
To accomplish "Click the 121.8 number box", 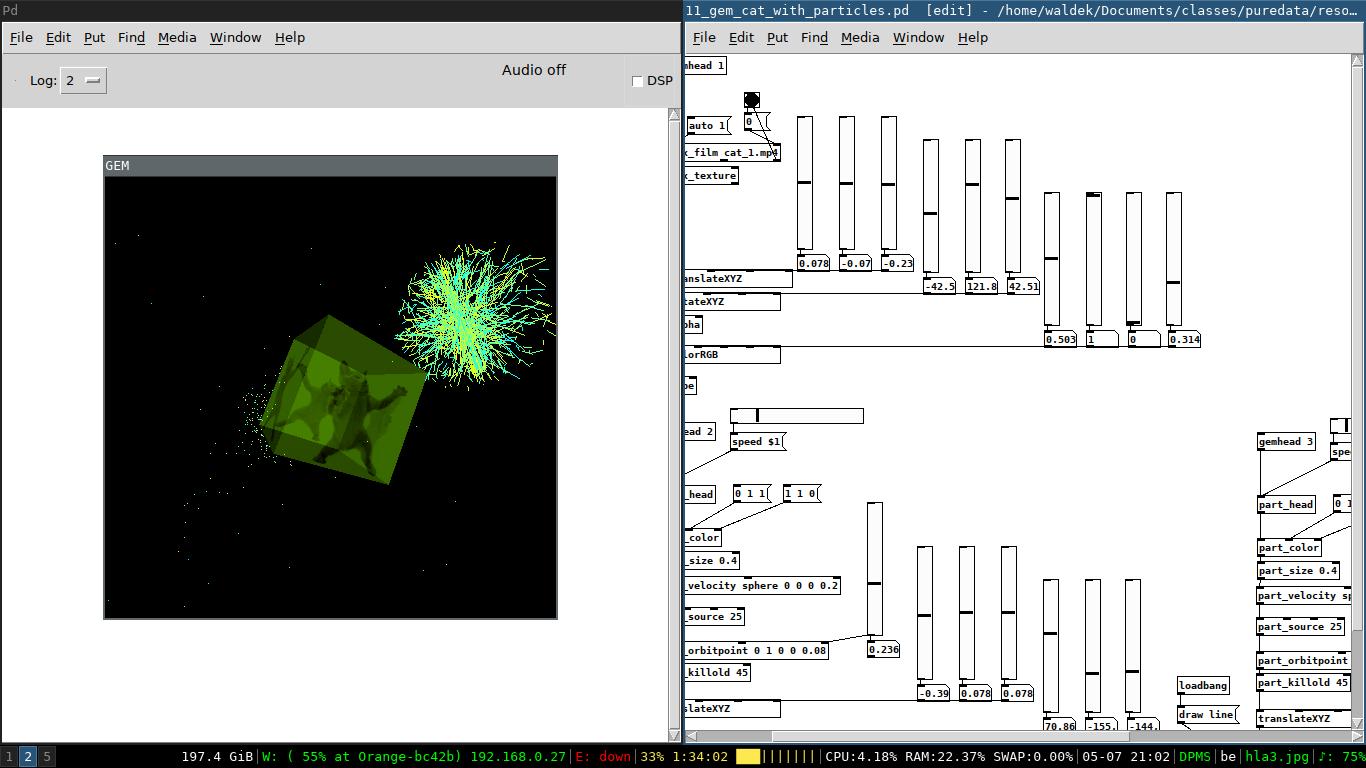I will click(982, 286).
